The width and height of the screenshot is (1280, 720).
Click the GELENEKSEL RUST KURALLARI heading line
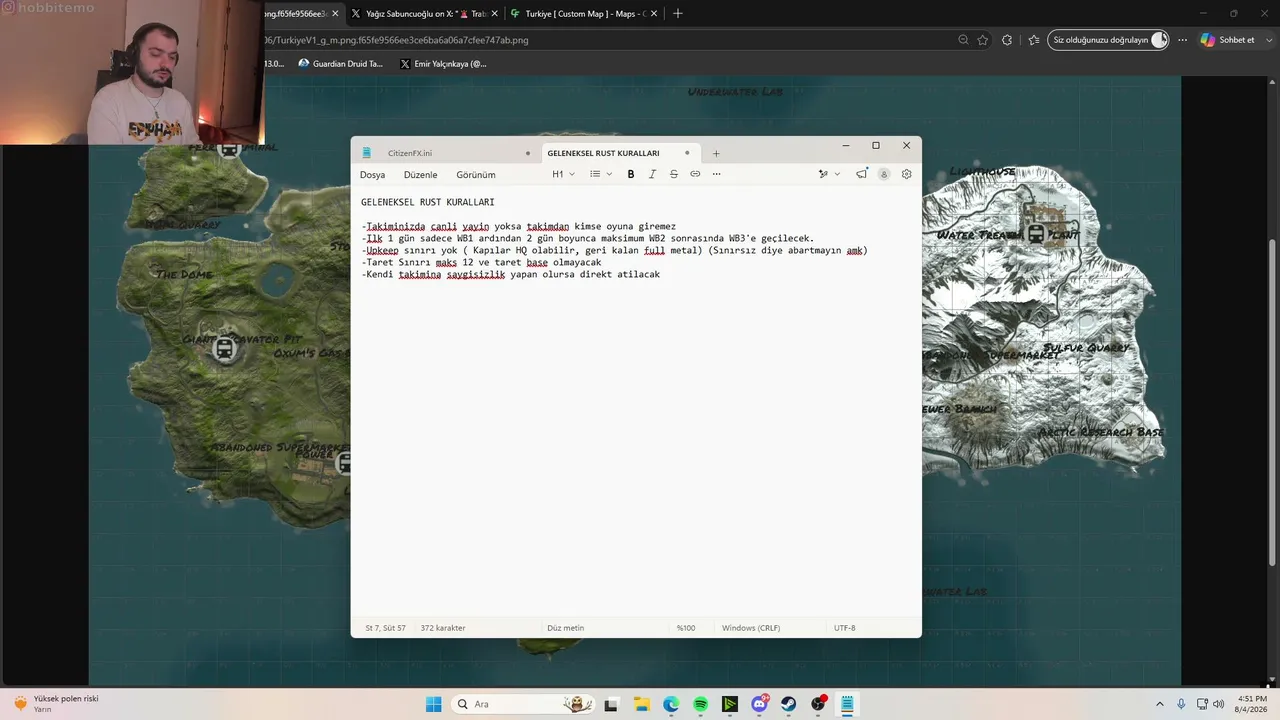pyautogui.click(x=428, y=202)
